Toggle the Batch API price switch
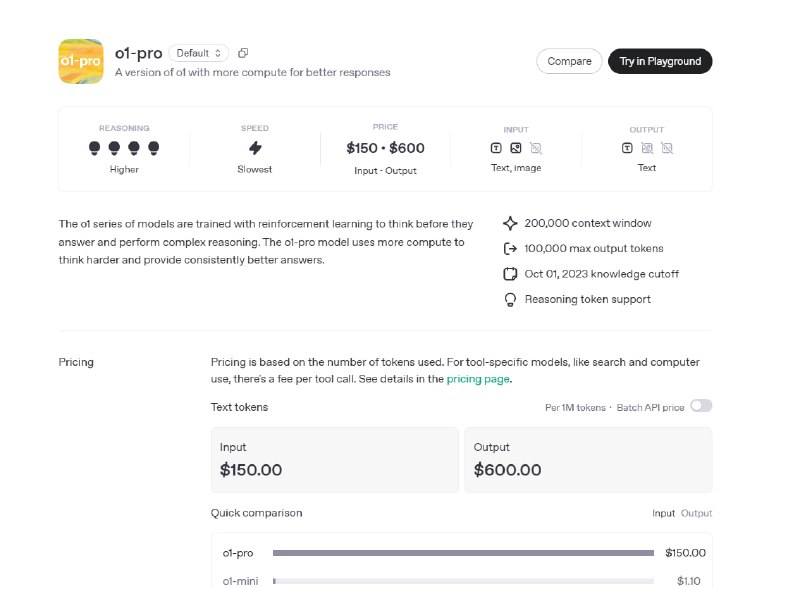The width and height of the screenshot is (800, 589). click(701, 406)
